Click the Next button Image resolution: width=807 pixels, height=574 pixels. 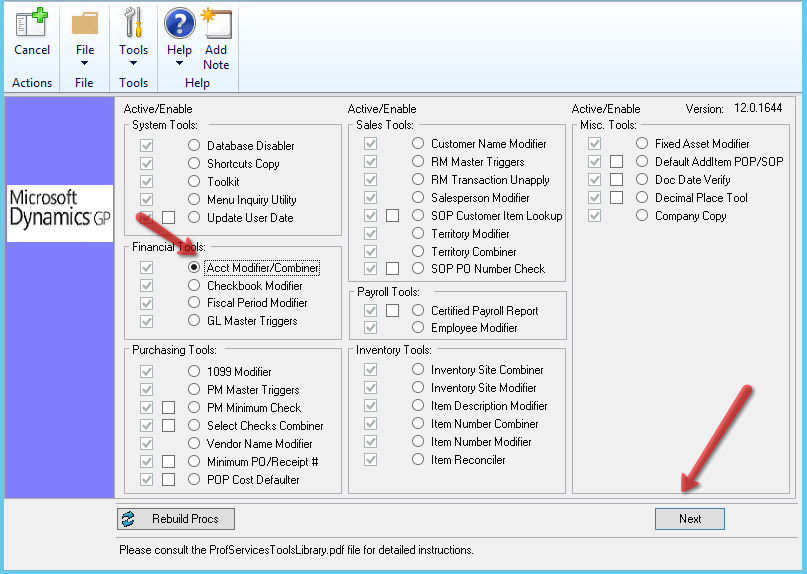[x=690, y=519]
